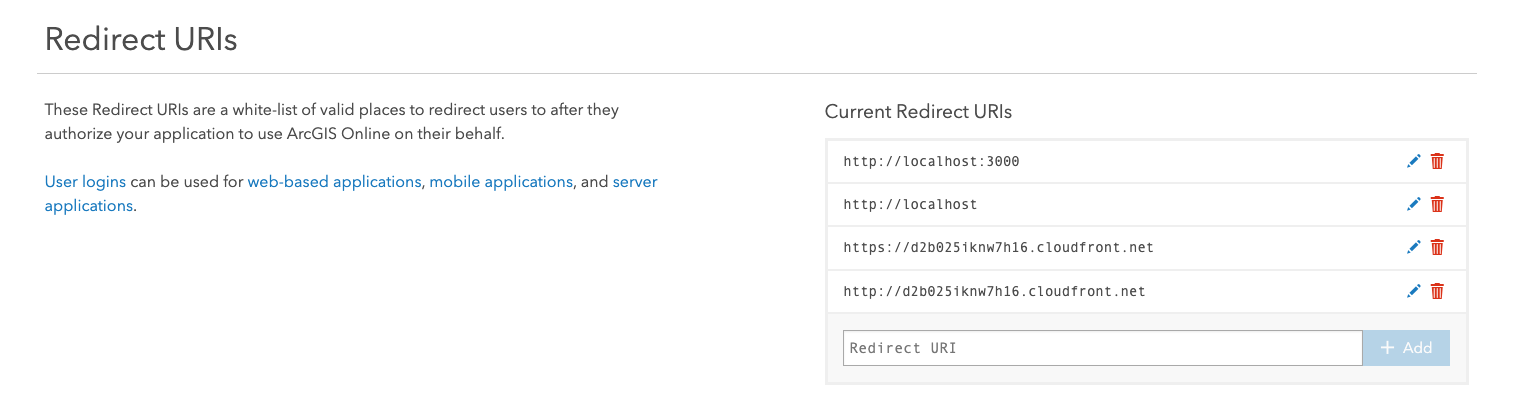This screenshot has width=1537, height=401.
Task: Edit the http://localhost redirect URI
Action: coord(1413,204)
